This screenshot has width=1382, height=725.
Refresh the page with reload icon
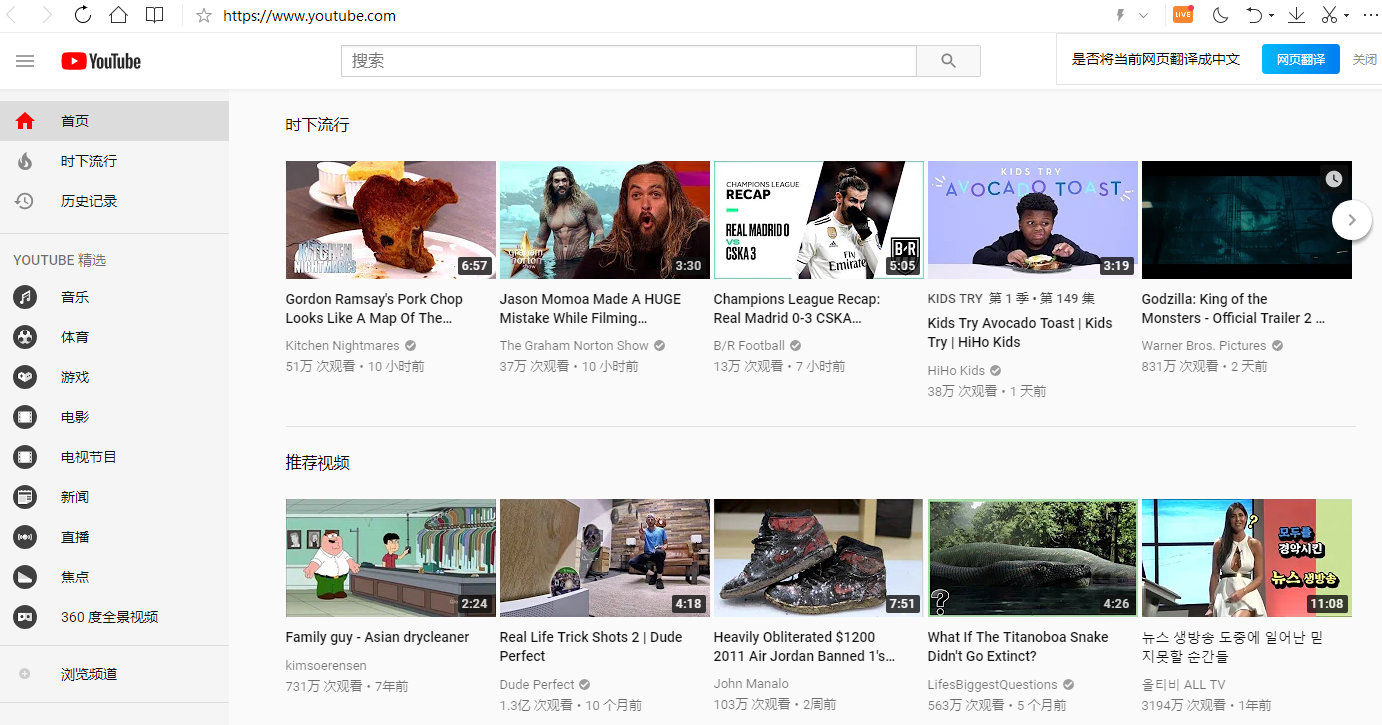pyautogui.click(x=83, y=15)
